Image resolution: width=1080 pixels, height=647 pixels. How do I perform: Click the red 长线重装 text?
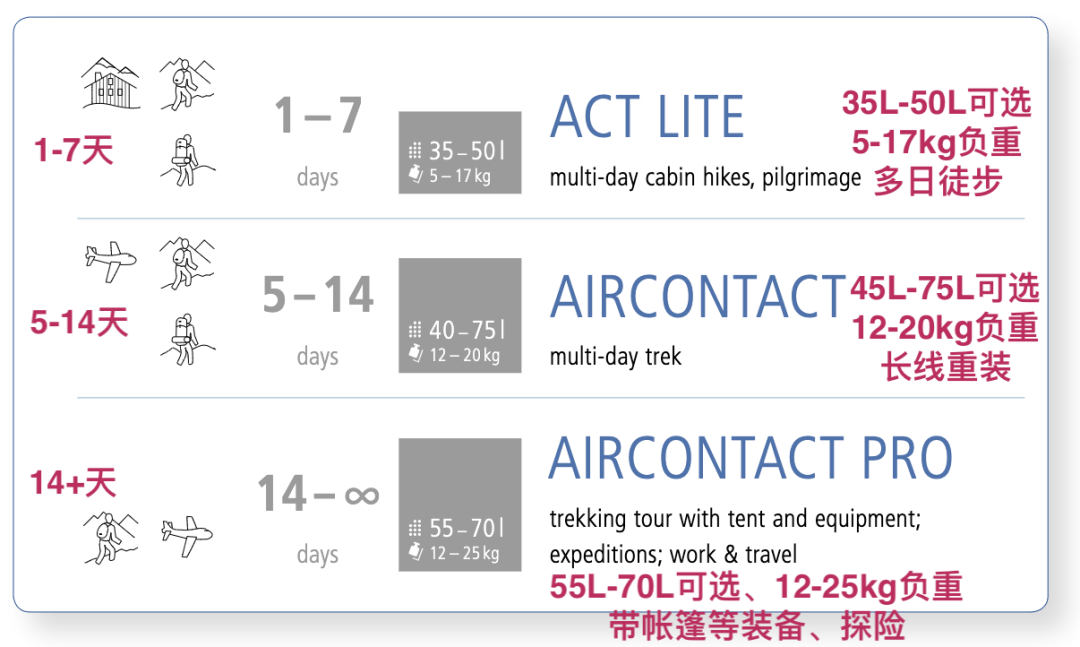click(x=945, y=367)
